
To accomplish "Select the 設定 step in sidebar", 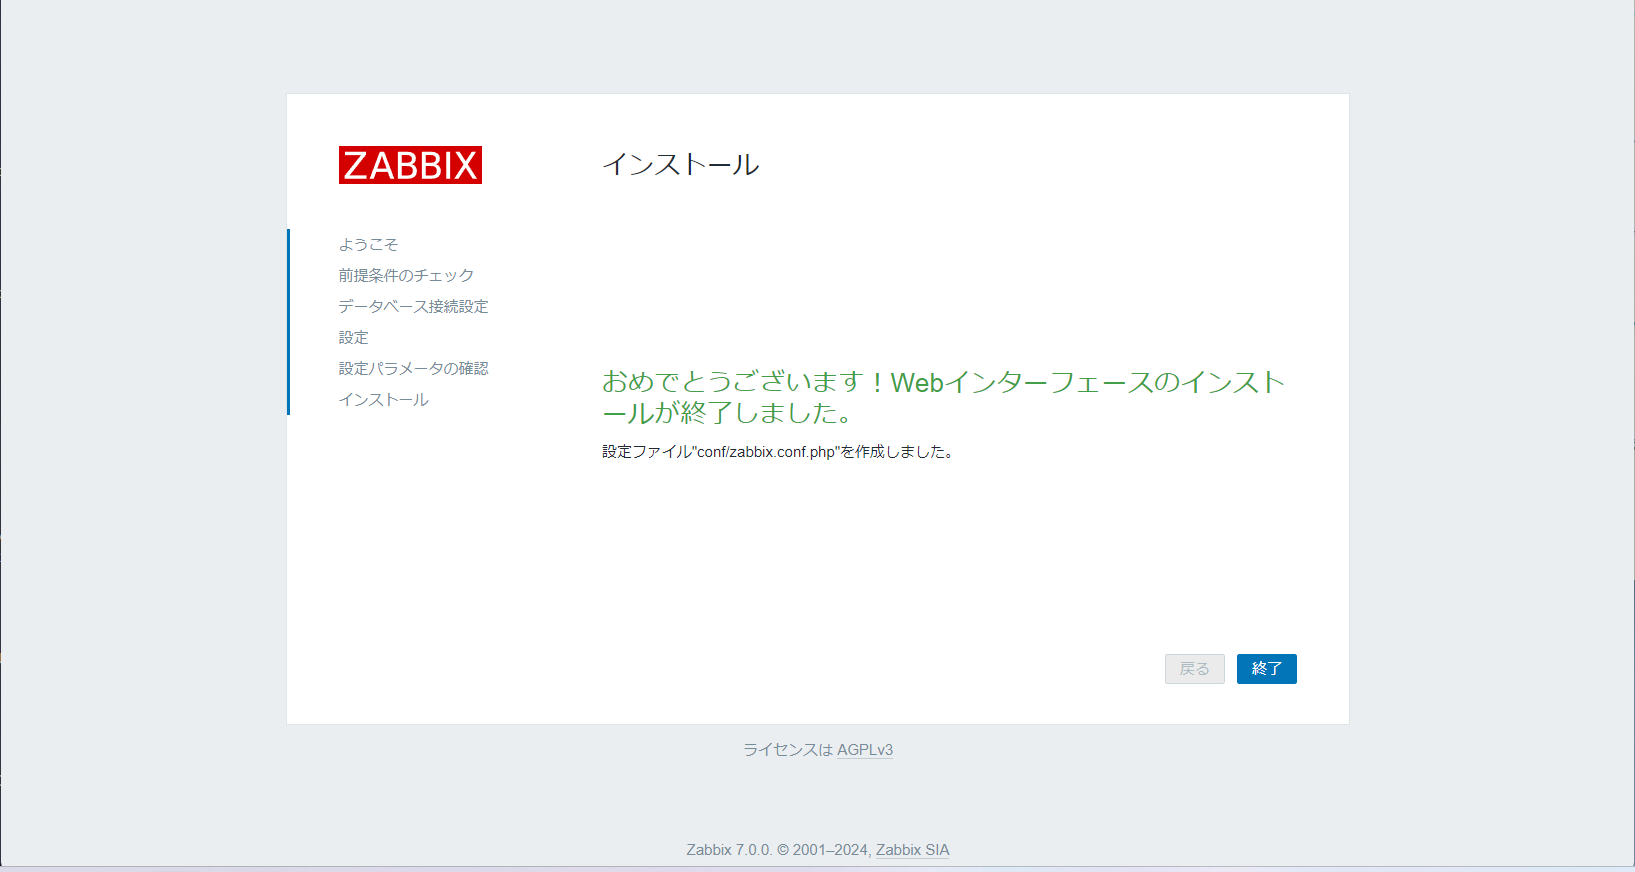I will [x=353, y=337].
